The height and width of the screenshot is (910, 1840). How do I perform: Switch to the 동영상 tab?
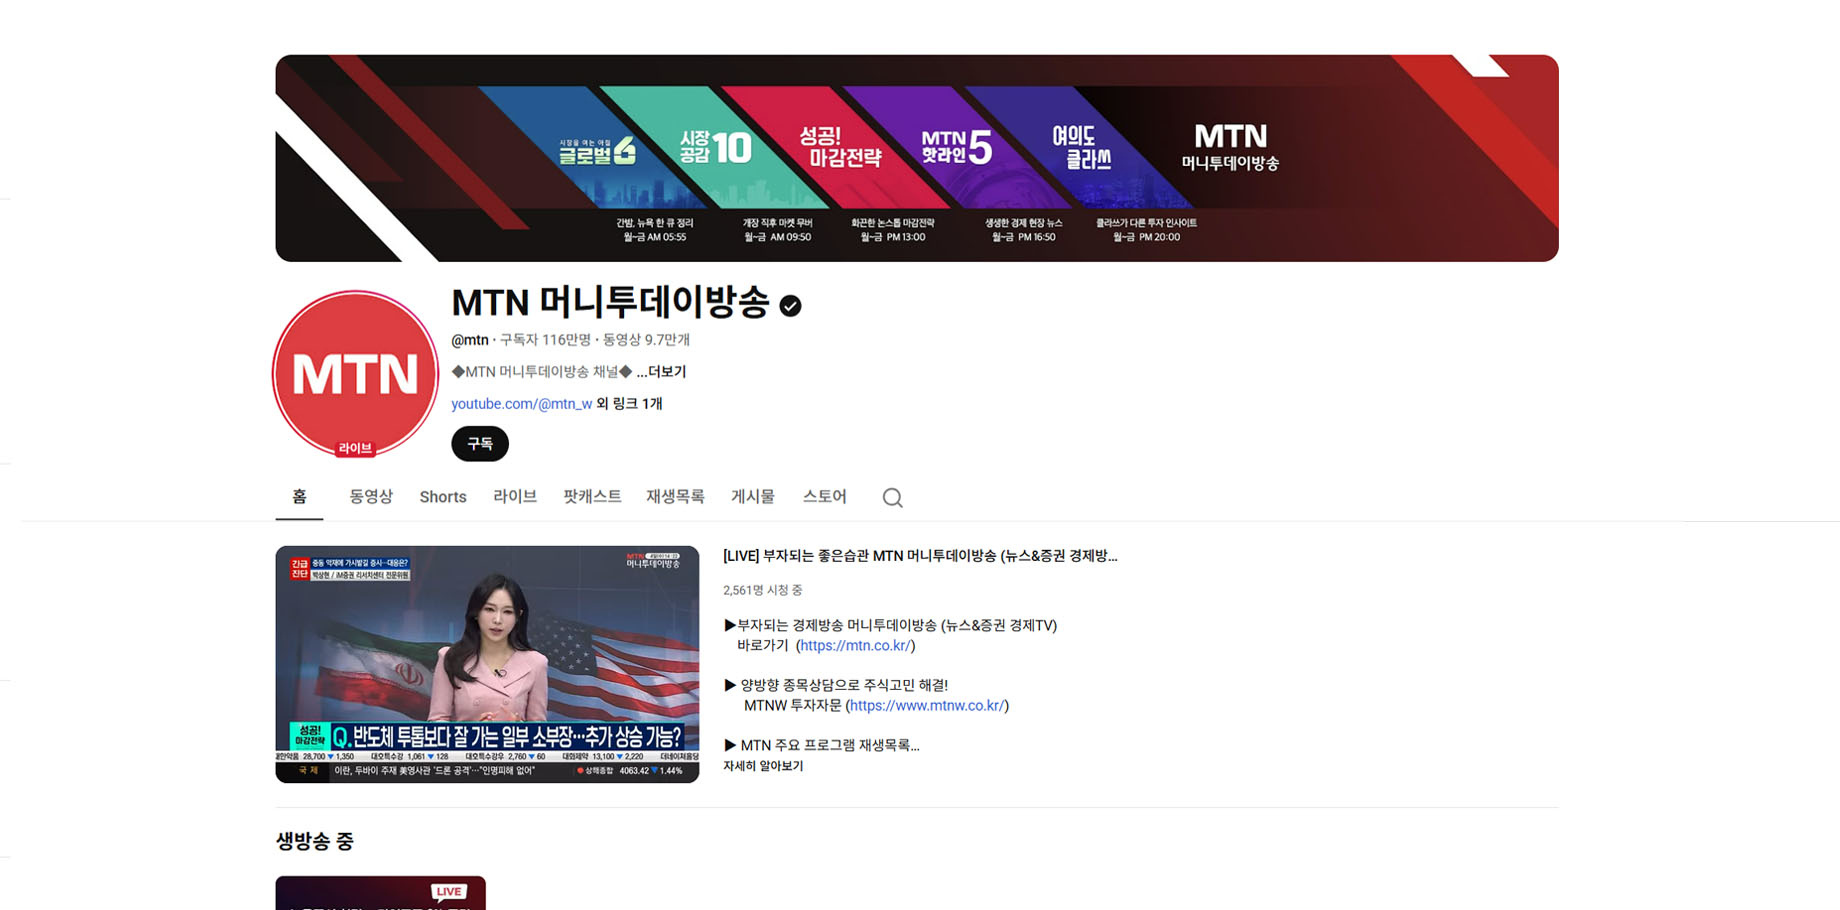tap(370, 497)
